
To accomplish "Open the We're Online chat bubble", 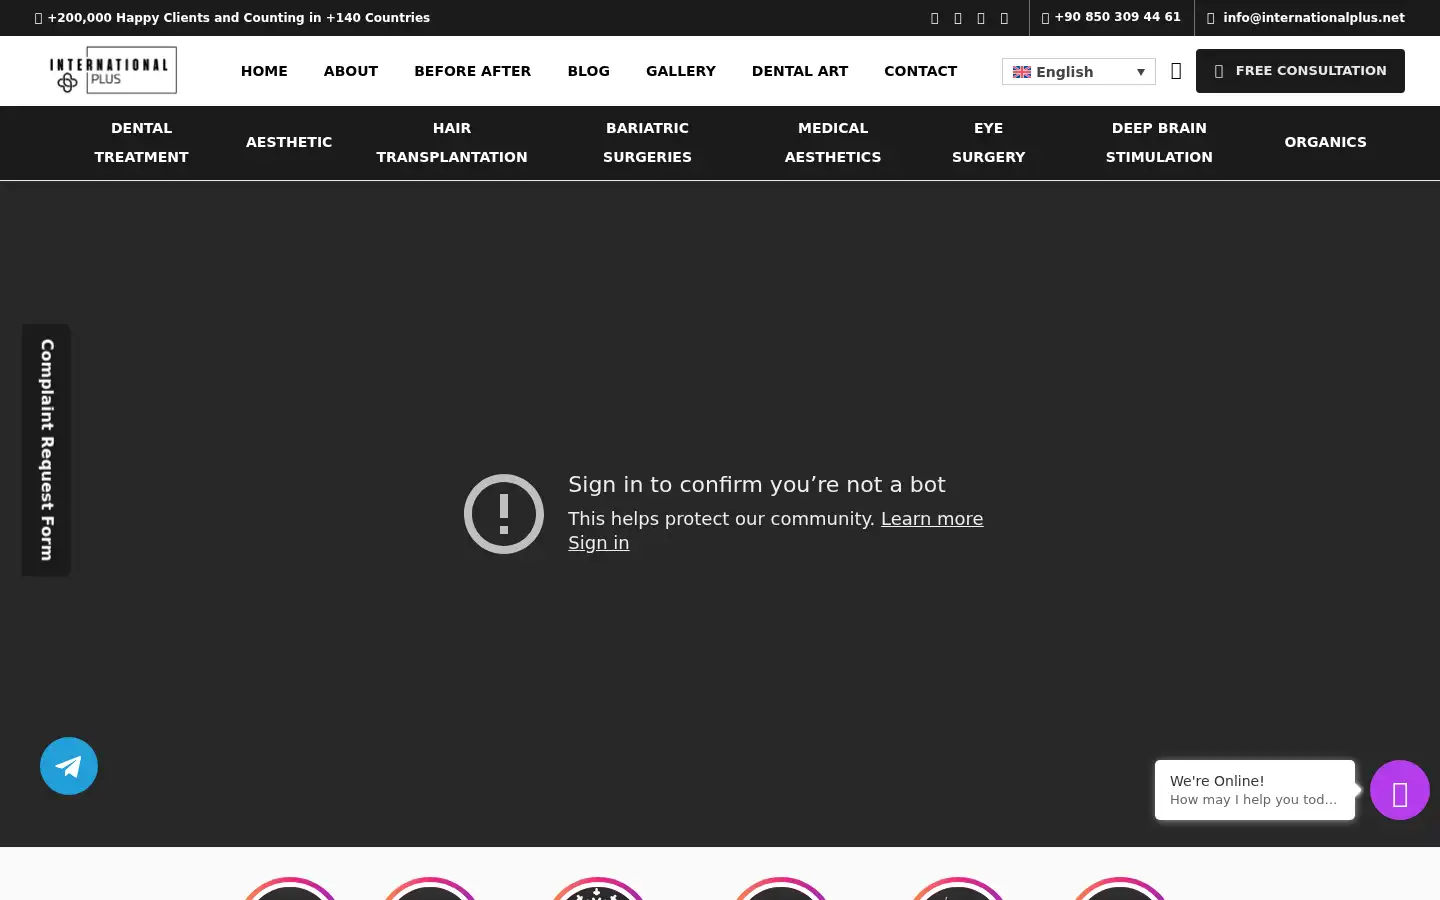I will coord(1255,790).
